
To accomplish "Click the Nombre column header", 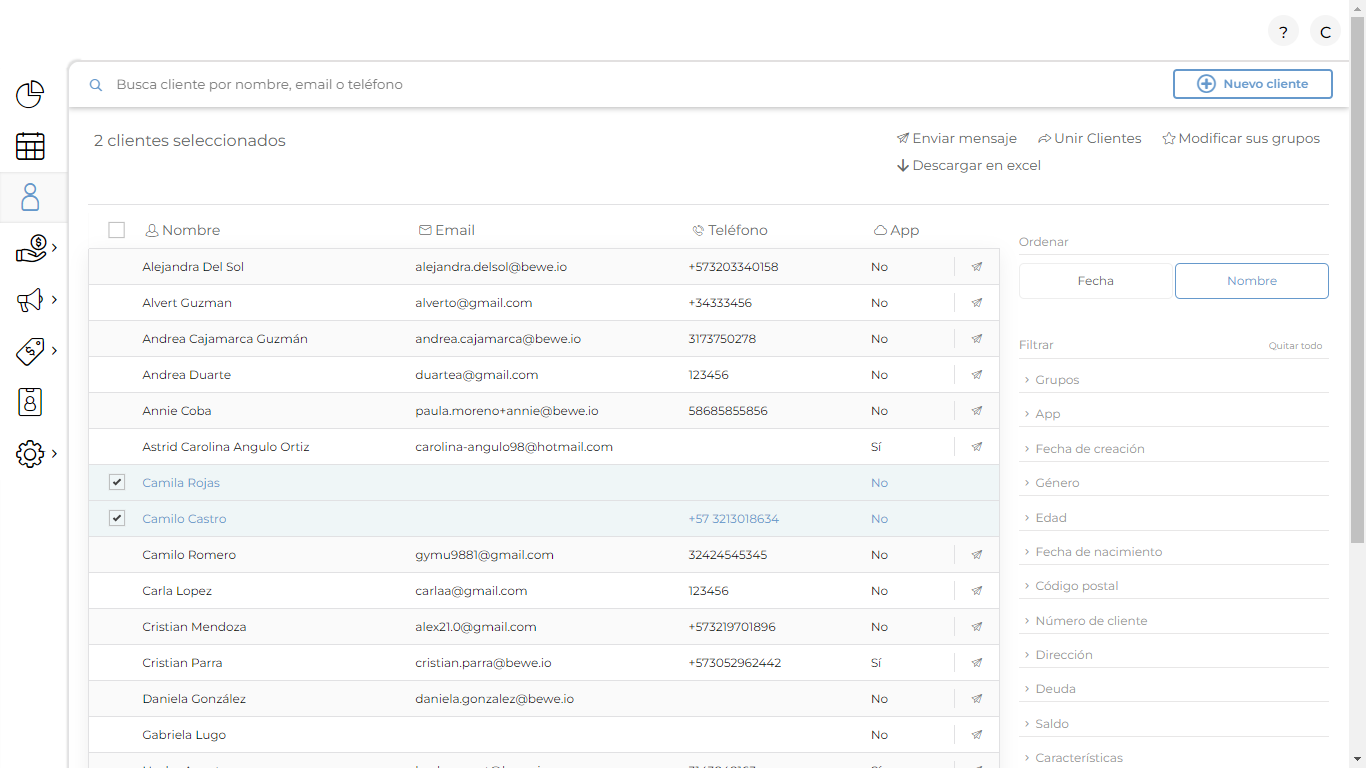I will (183, 230).
